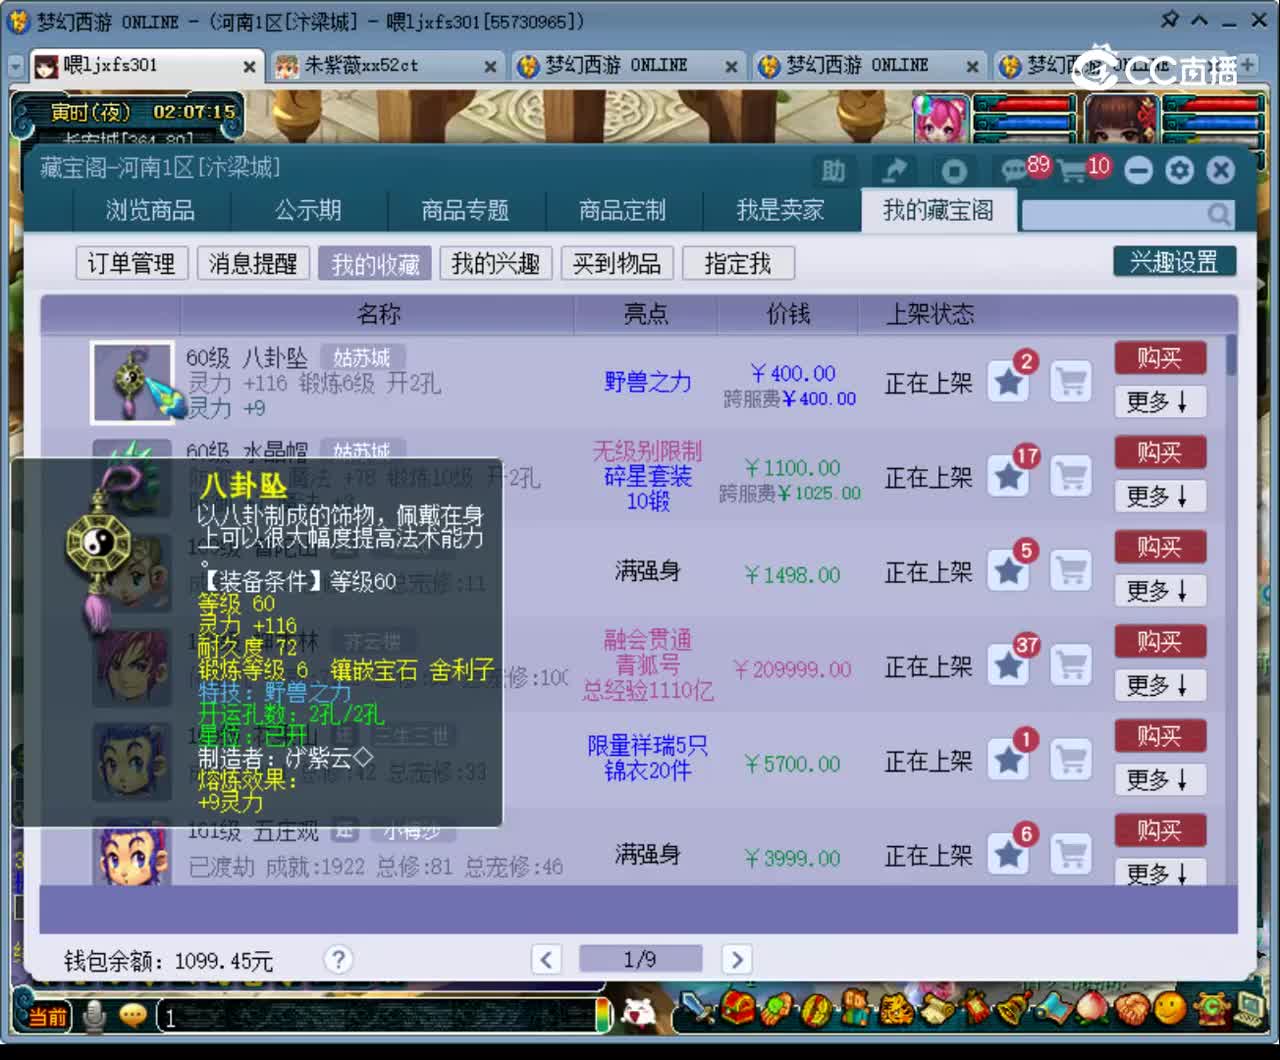Open 消息提醒 sub-tab
This screenshot has height=1060, width=1280.
point(253,264)
